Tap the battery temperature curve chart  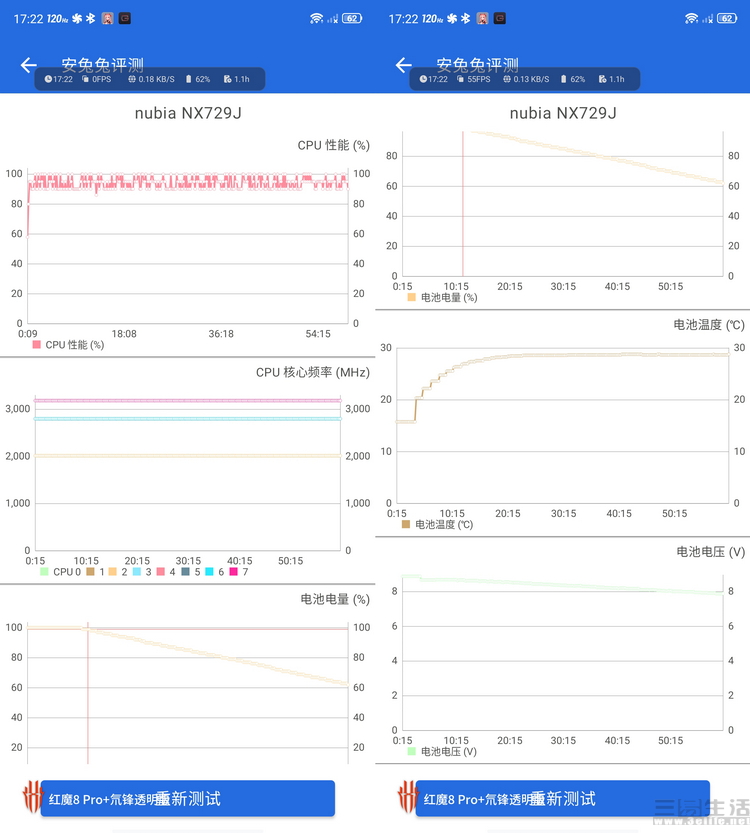[x=562, y=425]
